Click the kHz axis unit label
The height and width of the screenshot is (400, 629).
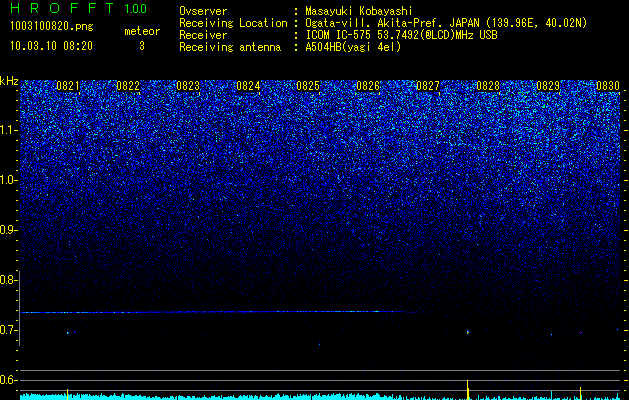coord(9,81)
